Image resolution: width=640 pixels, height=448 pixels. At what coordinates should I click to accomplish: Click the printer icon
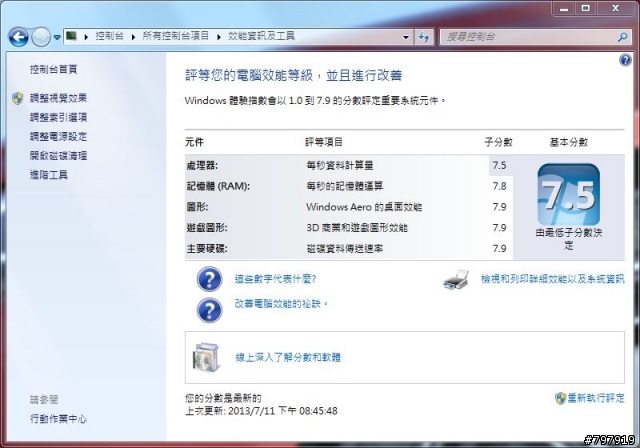pyautogui.click(x=456, y=280)
